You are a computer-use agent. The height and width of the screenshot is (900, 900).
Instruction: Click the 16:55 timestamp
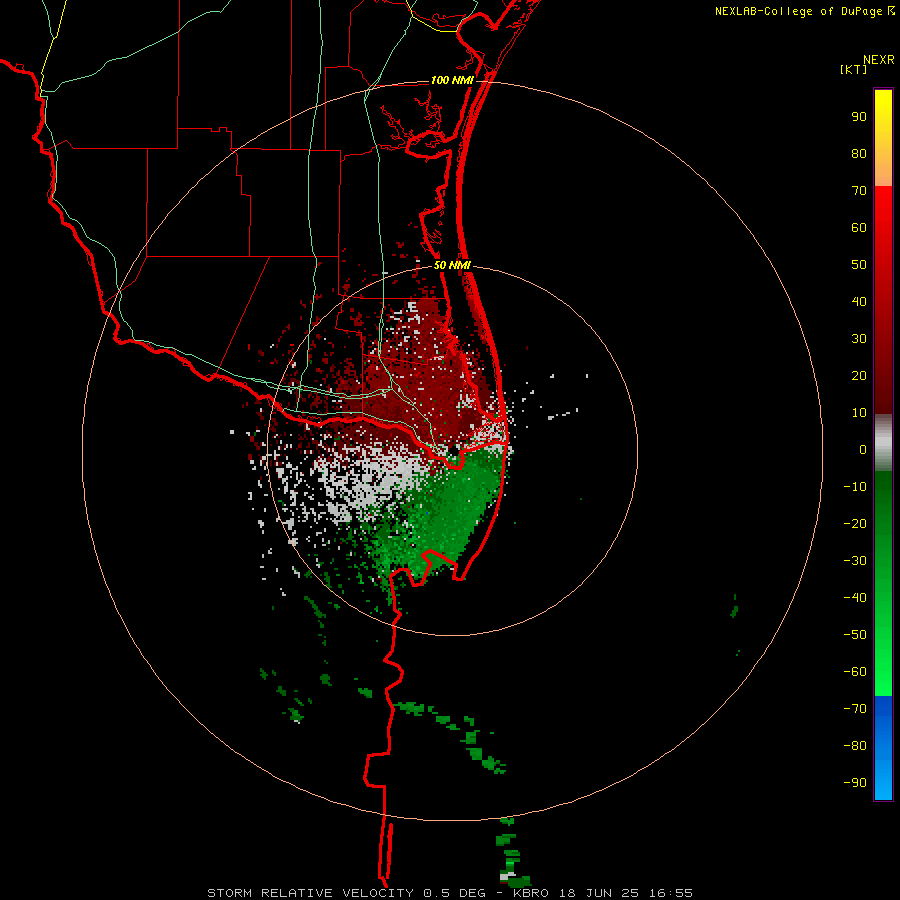(x=671, y=893)
